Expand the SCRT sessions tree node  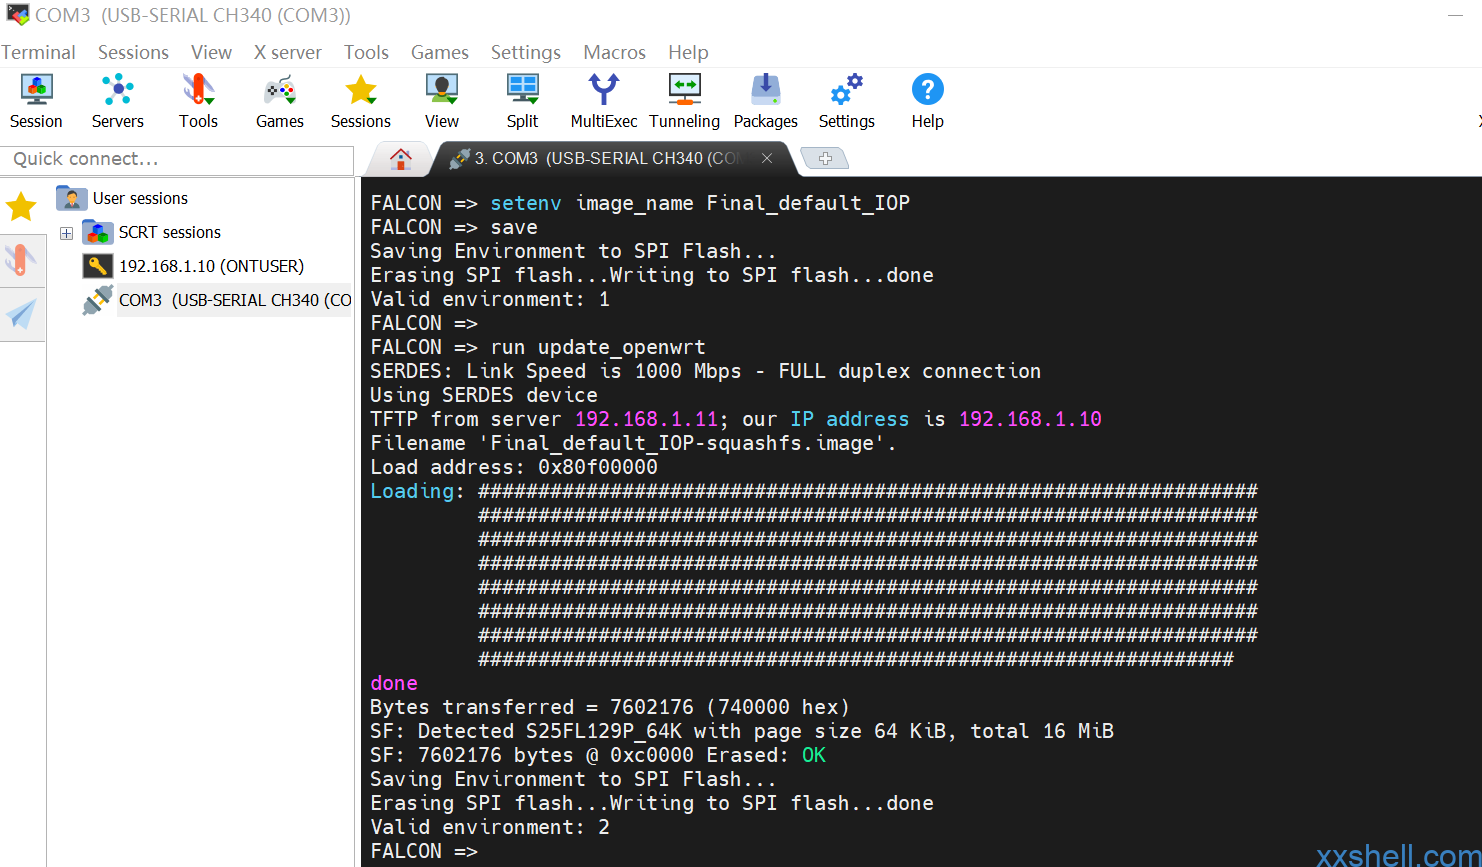[67, 233]
